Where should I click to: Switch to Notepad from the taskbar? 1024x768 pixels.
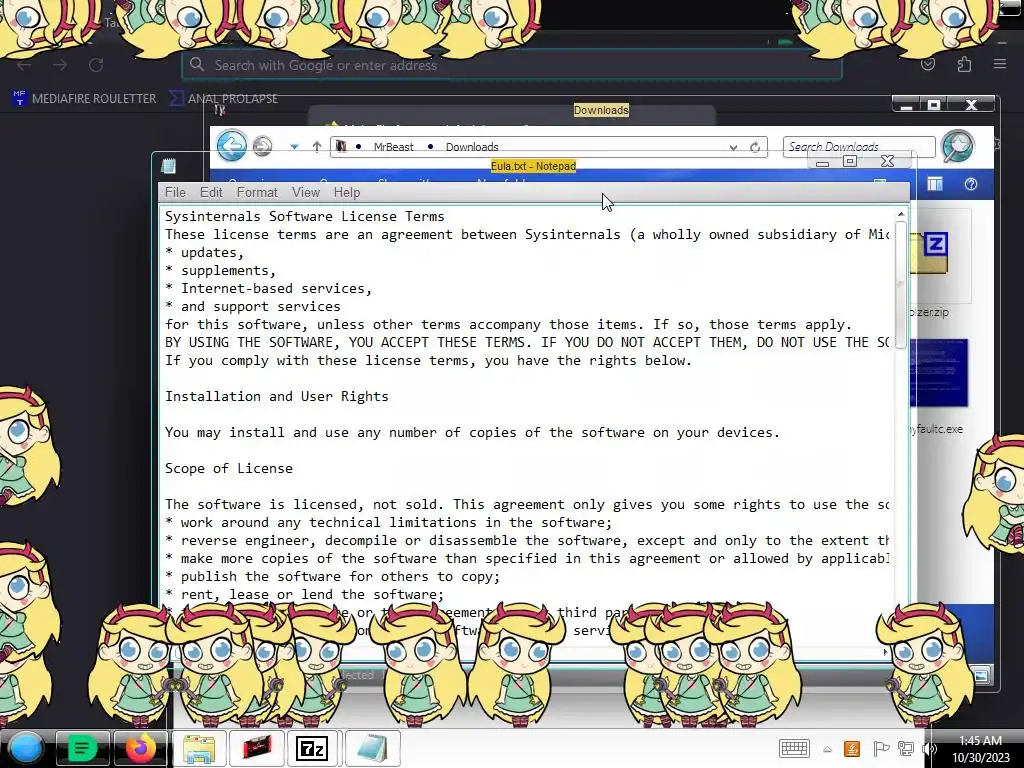372,748
